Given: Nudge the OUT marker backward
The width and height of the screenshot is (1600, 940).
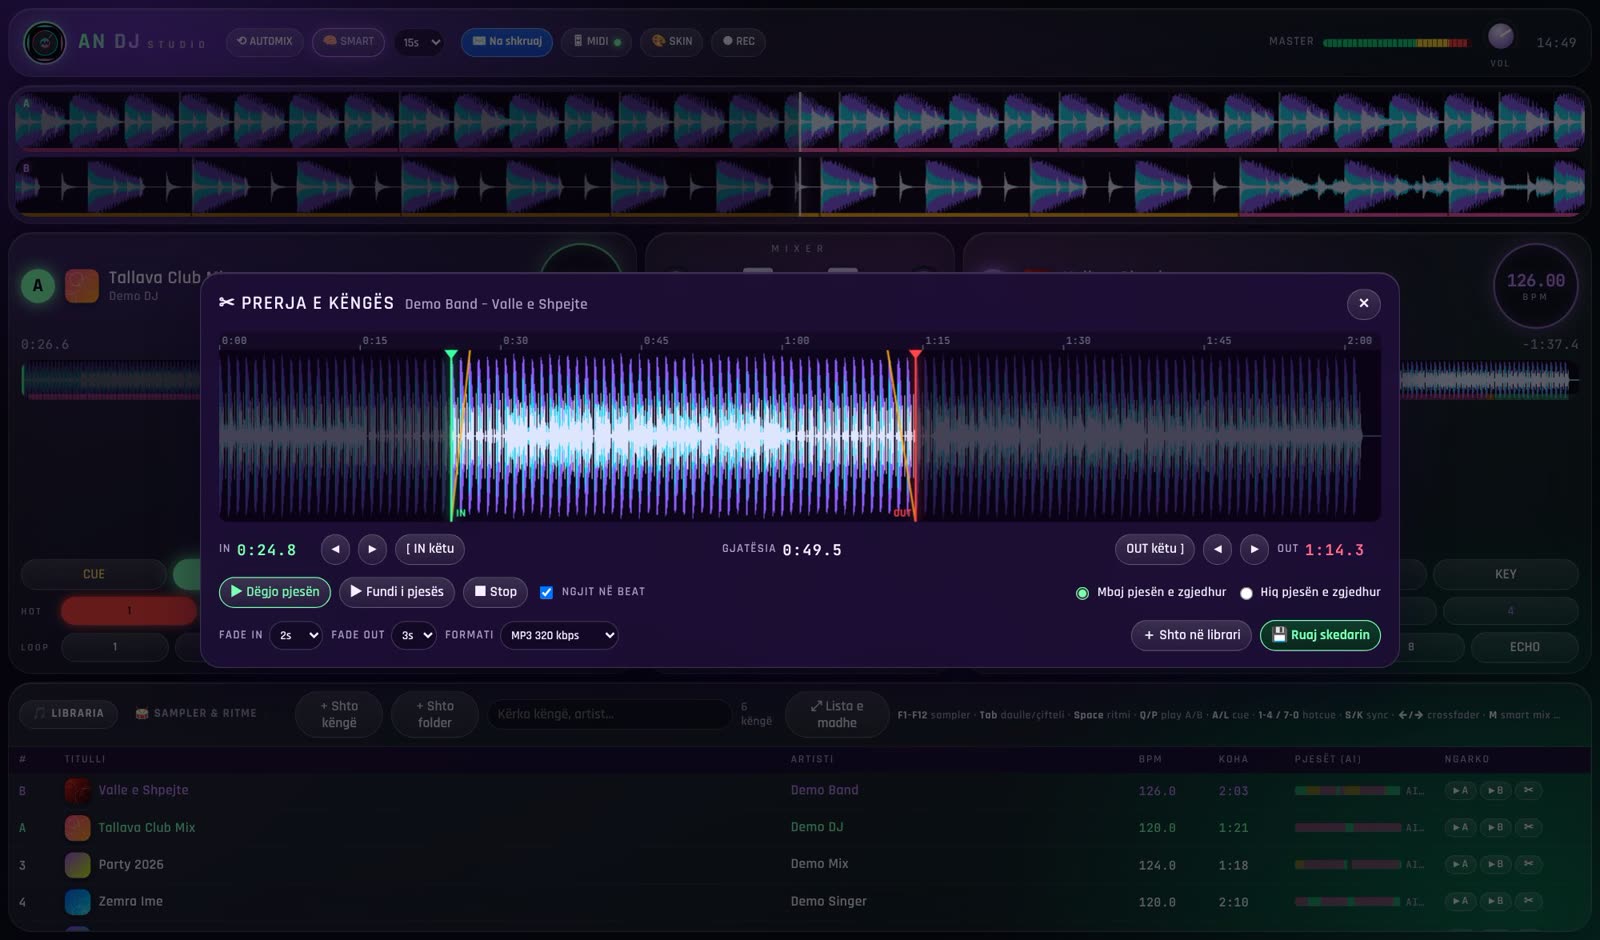Looking at the screenshot, I should click(1217, 549).
